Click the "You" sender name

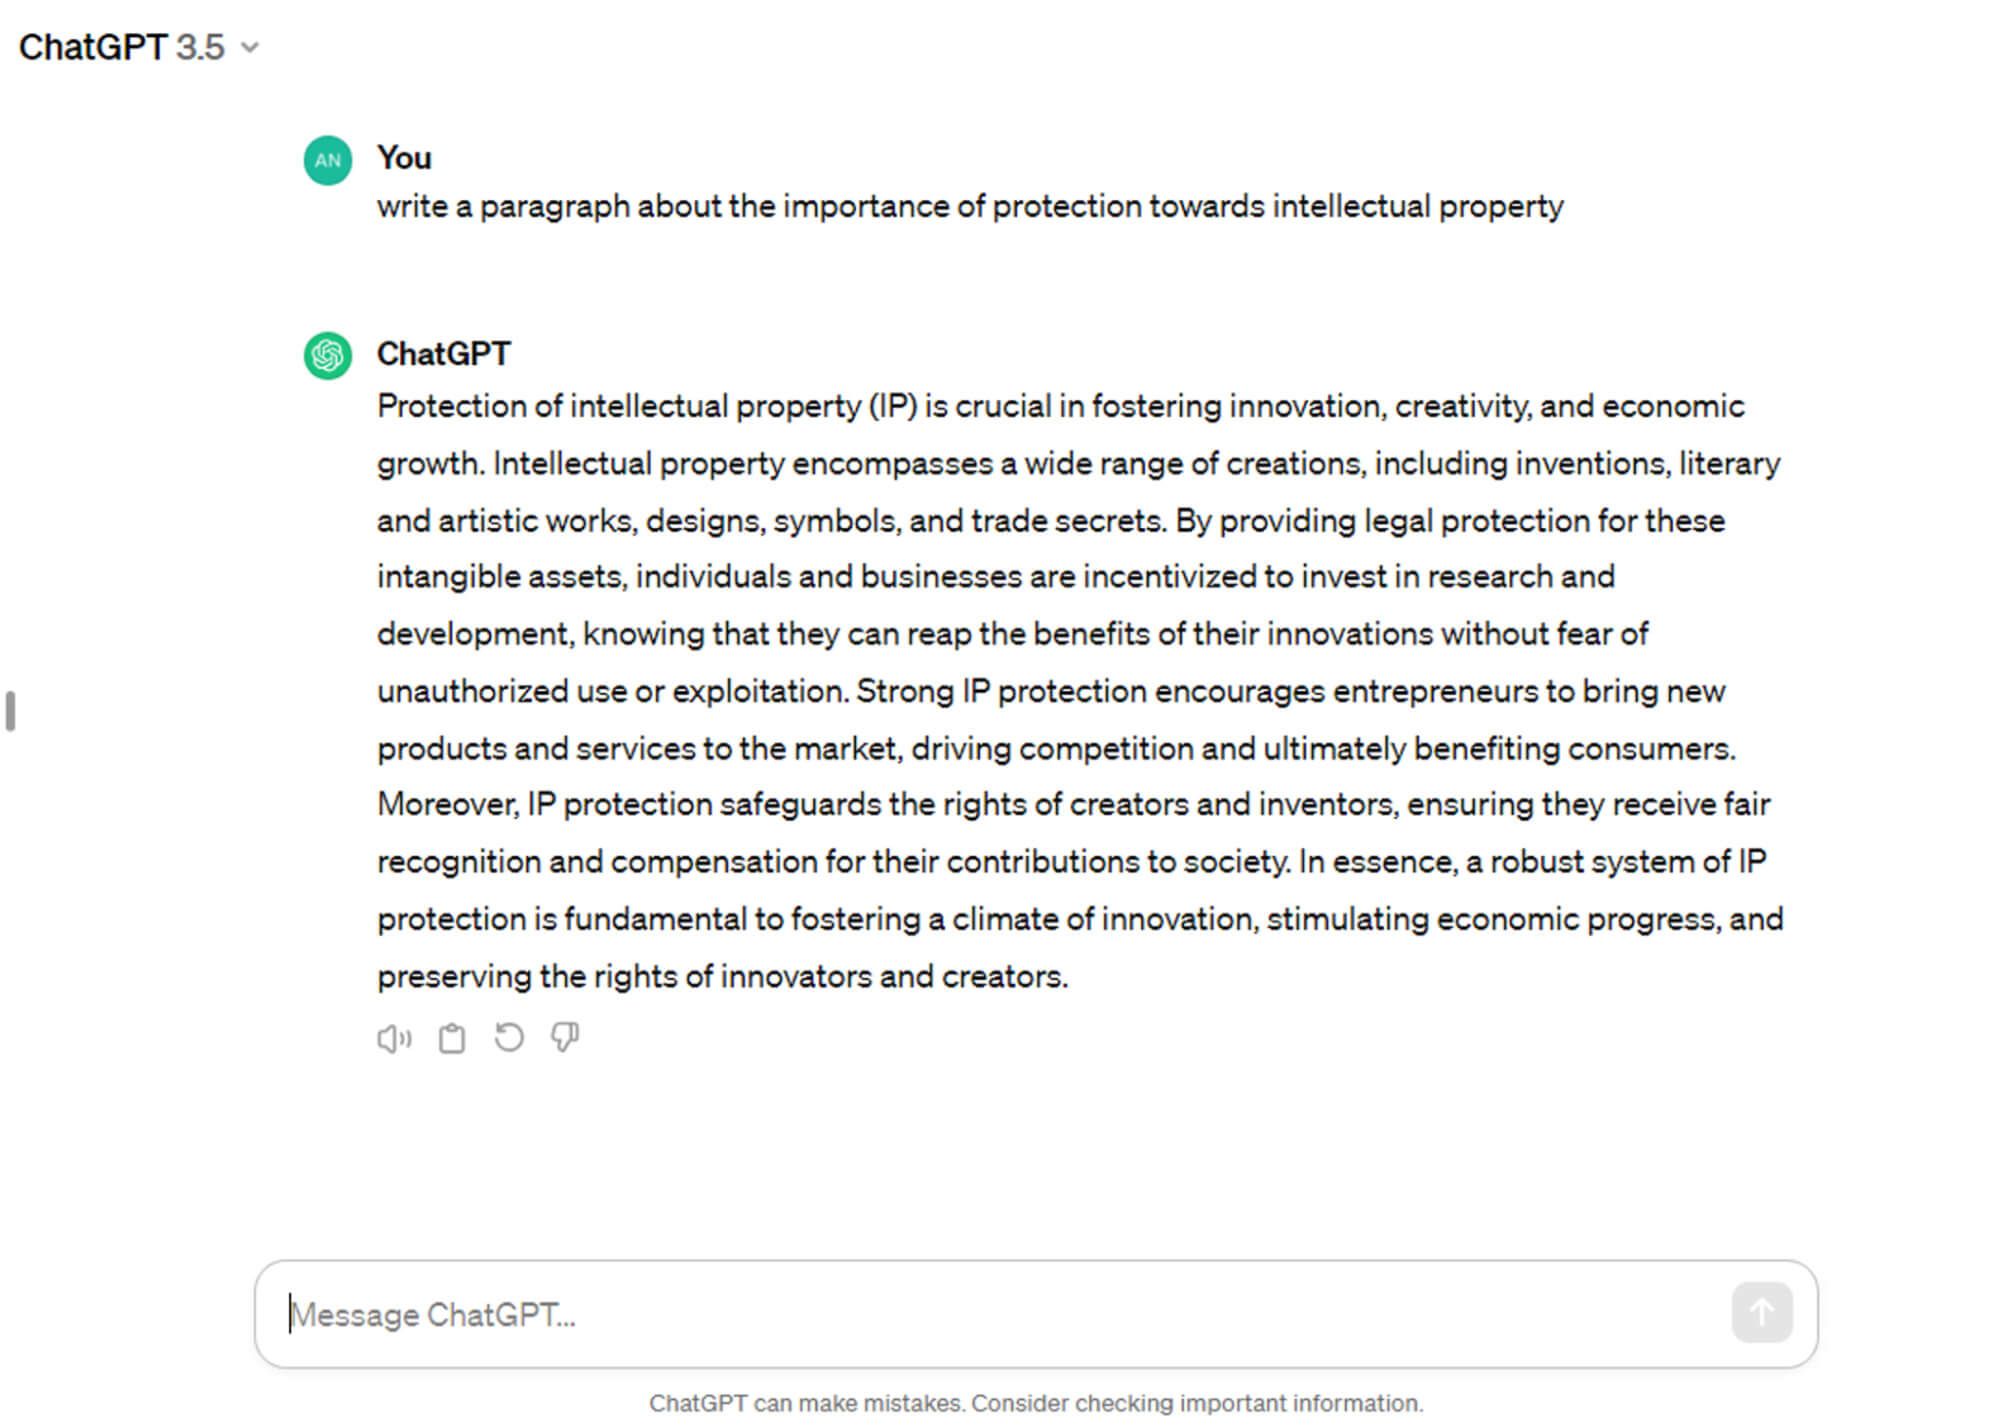404,158
